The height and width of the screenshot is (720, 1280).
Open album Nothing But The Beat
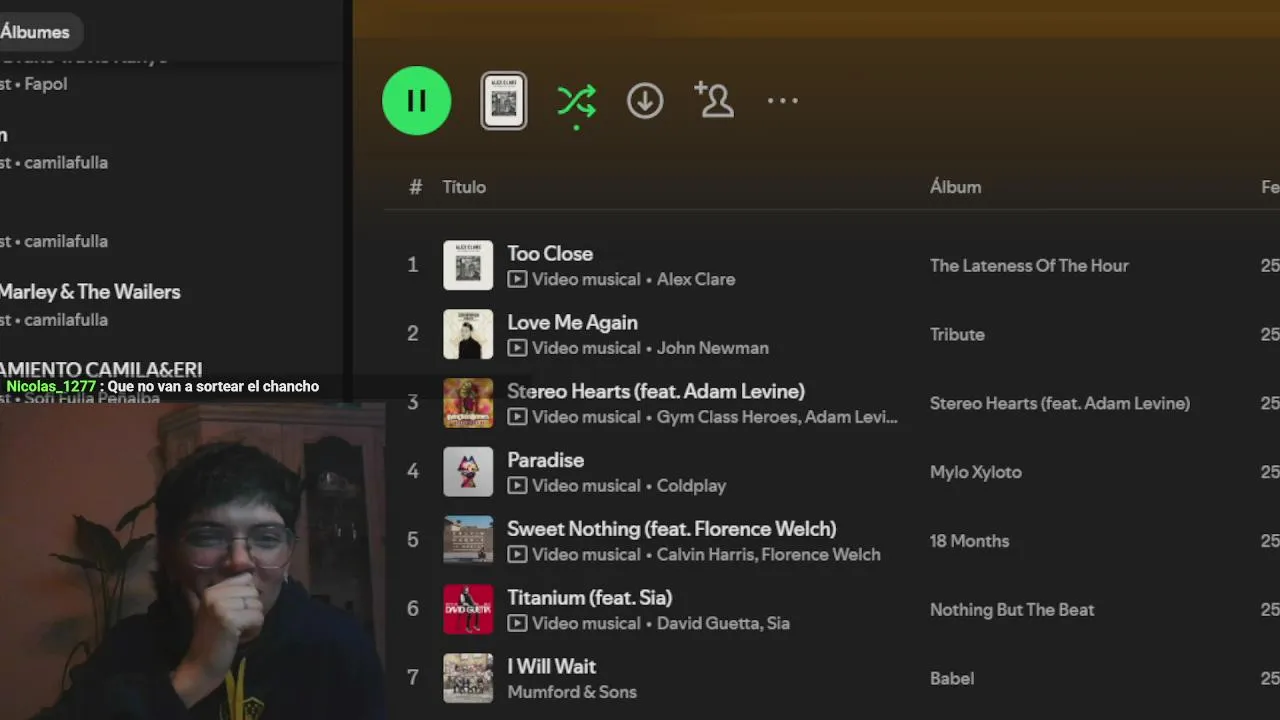1012,610
